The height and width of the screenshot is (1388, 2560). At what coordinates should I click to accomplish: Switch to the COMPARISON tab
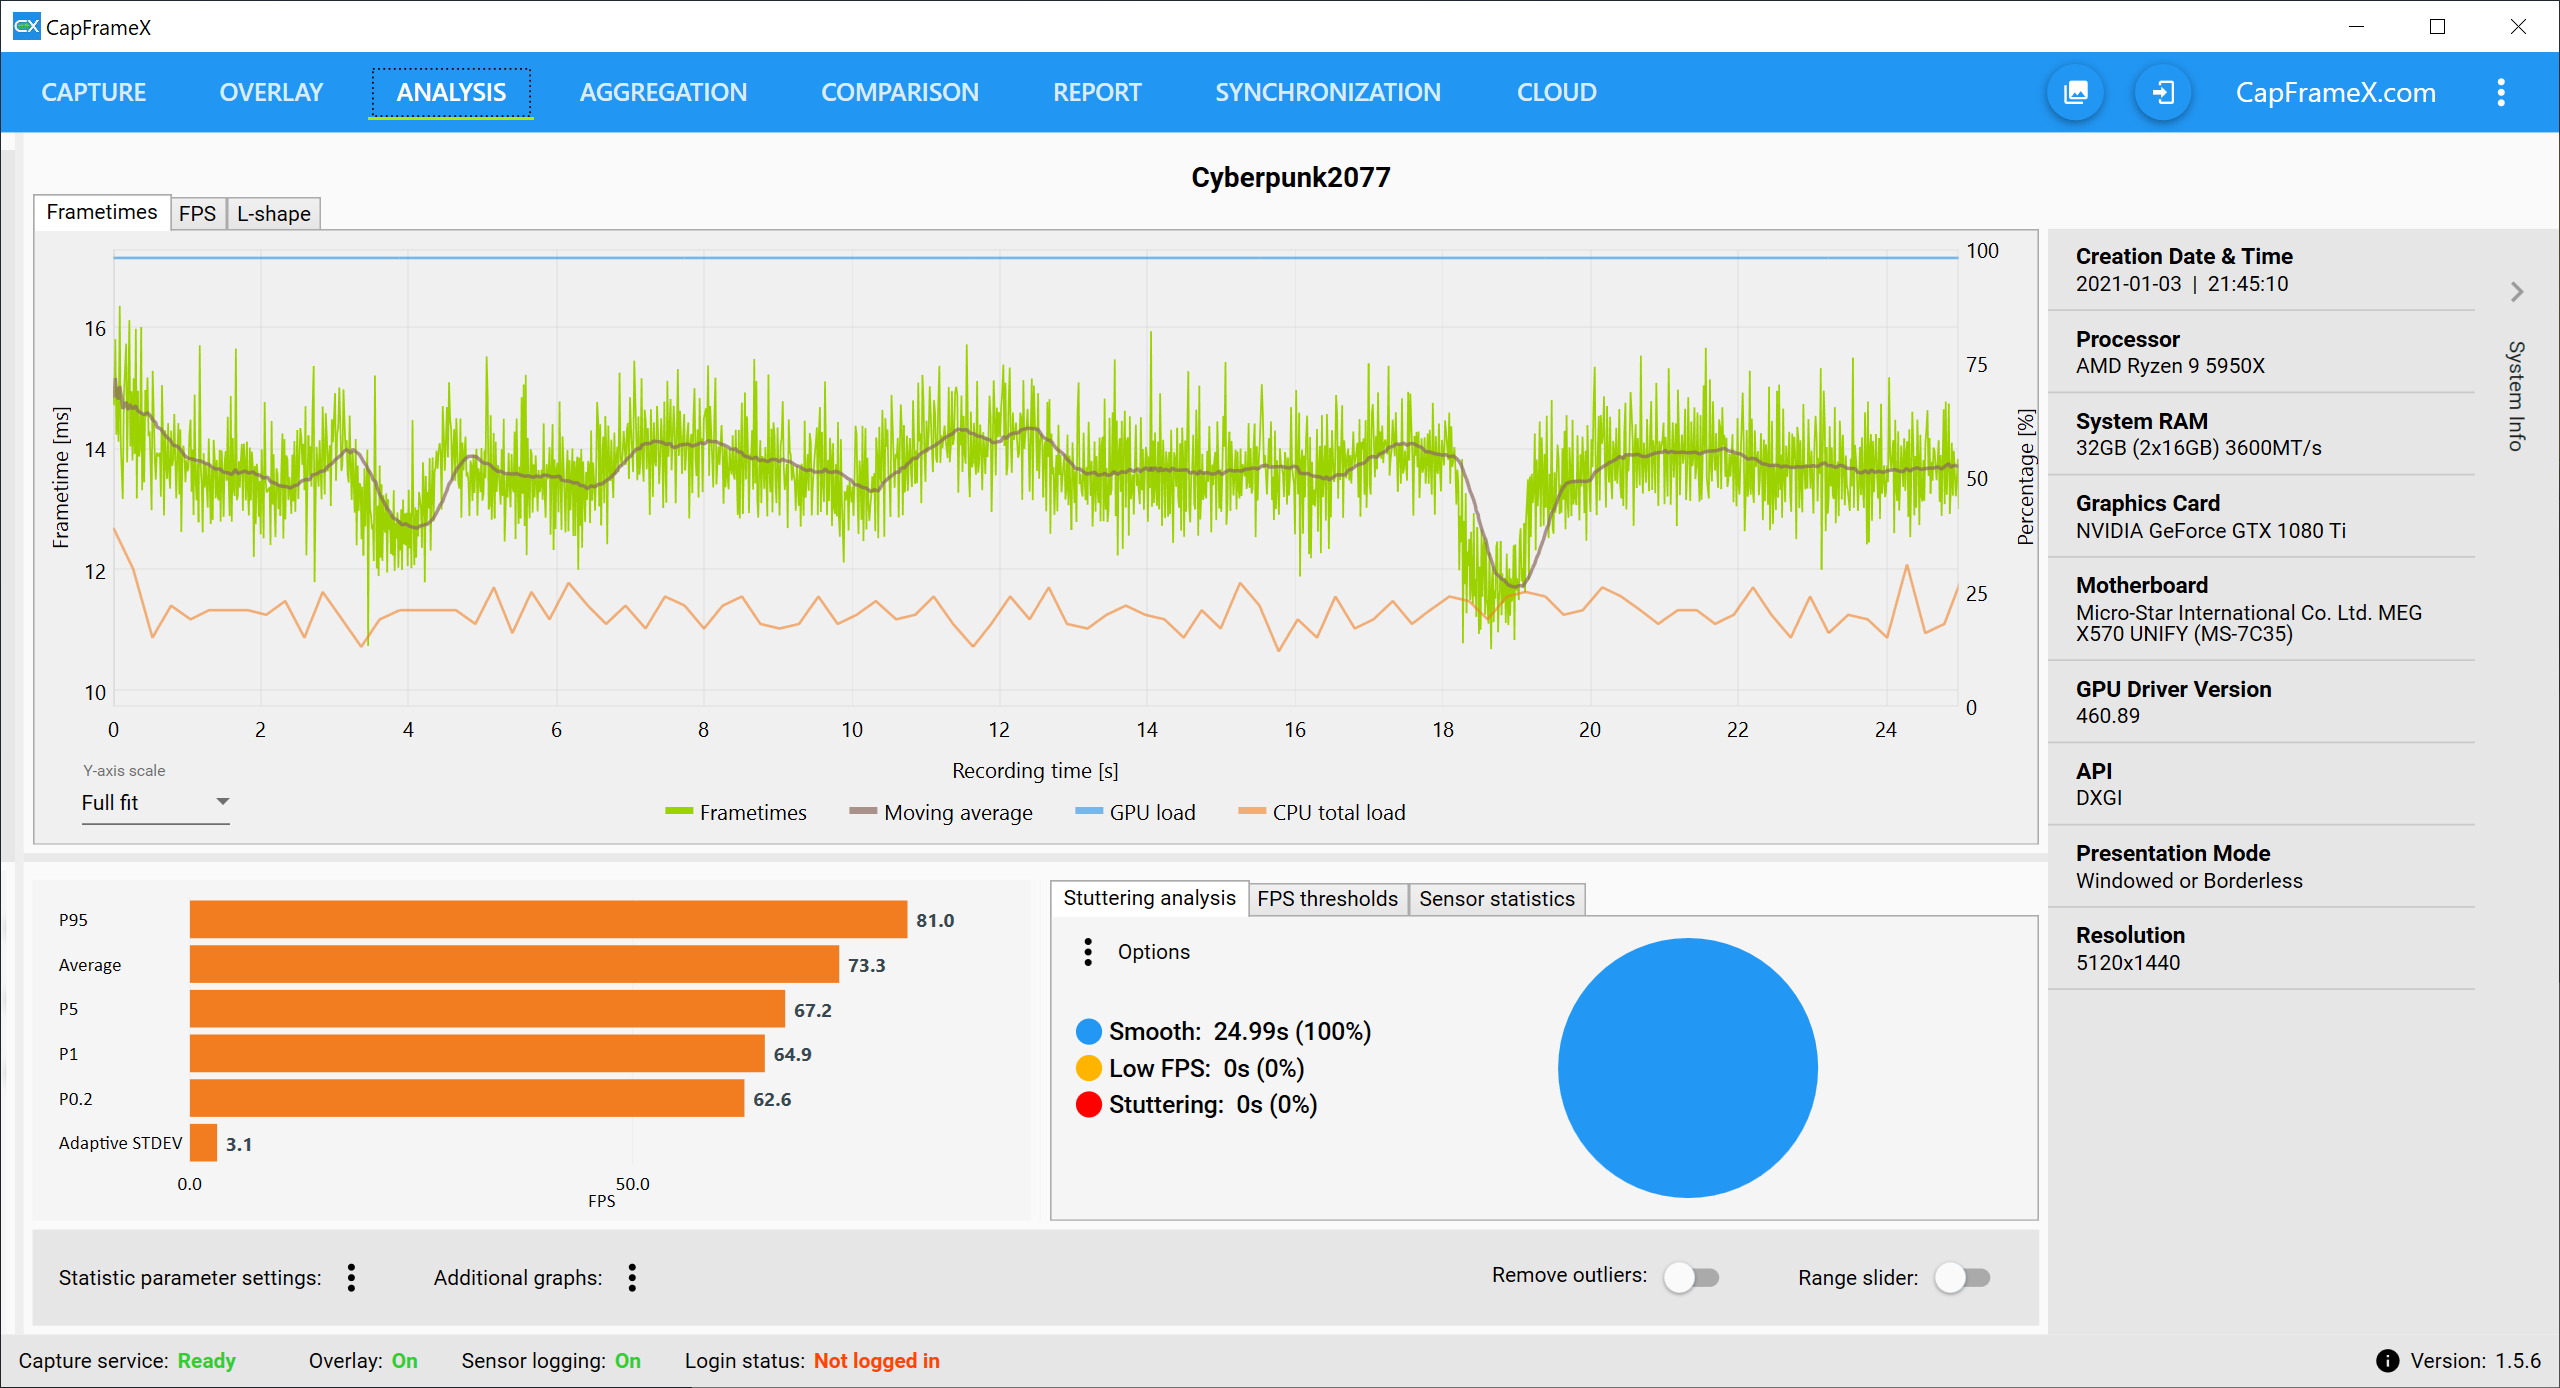click(x=899, y=93)
